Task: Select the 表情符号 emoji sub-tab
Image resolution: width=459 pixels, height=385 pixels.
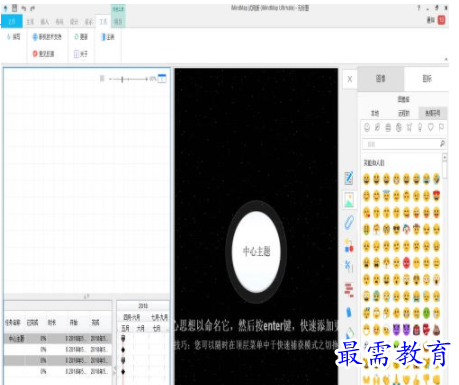Action: coord(432,113)
